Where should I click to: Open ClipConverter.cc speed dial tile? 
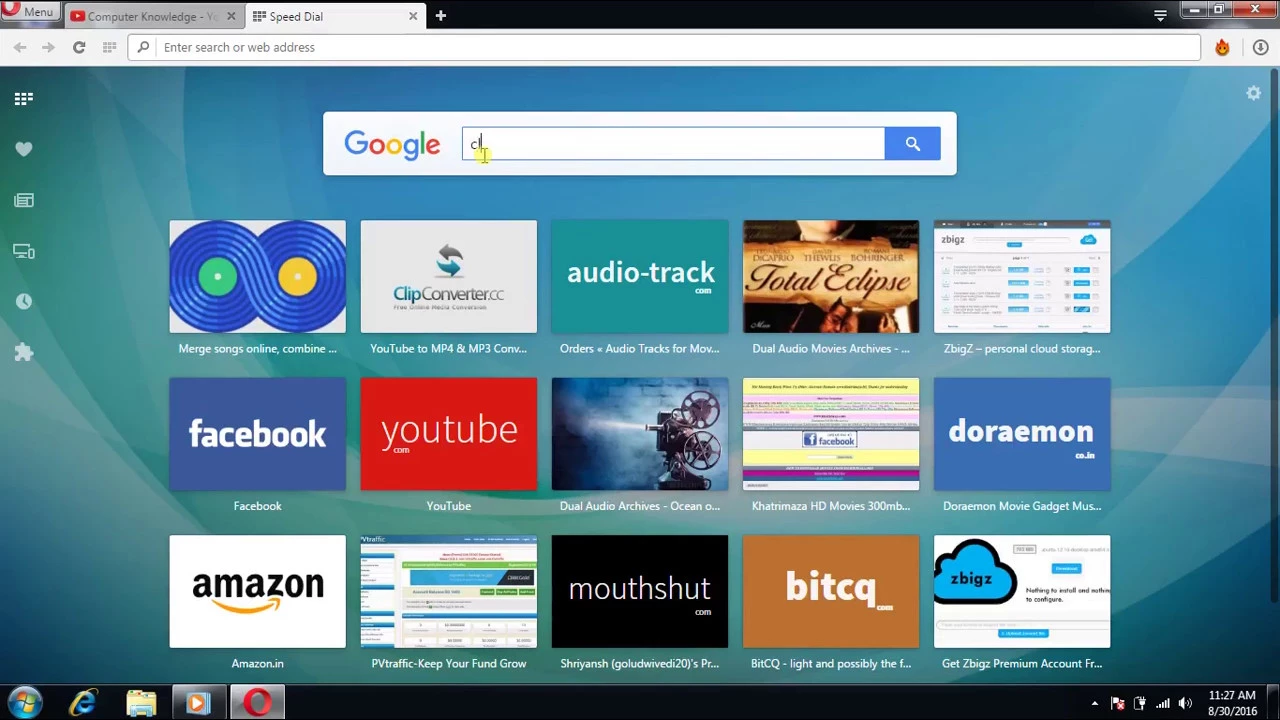[448, 277]
